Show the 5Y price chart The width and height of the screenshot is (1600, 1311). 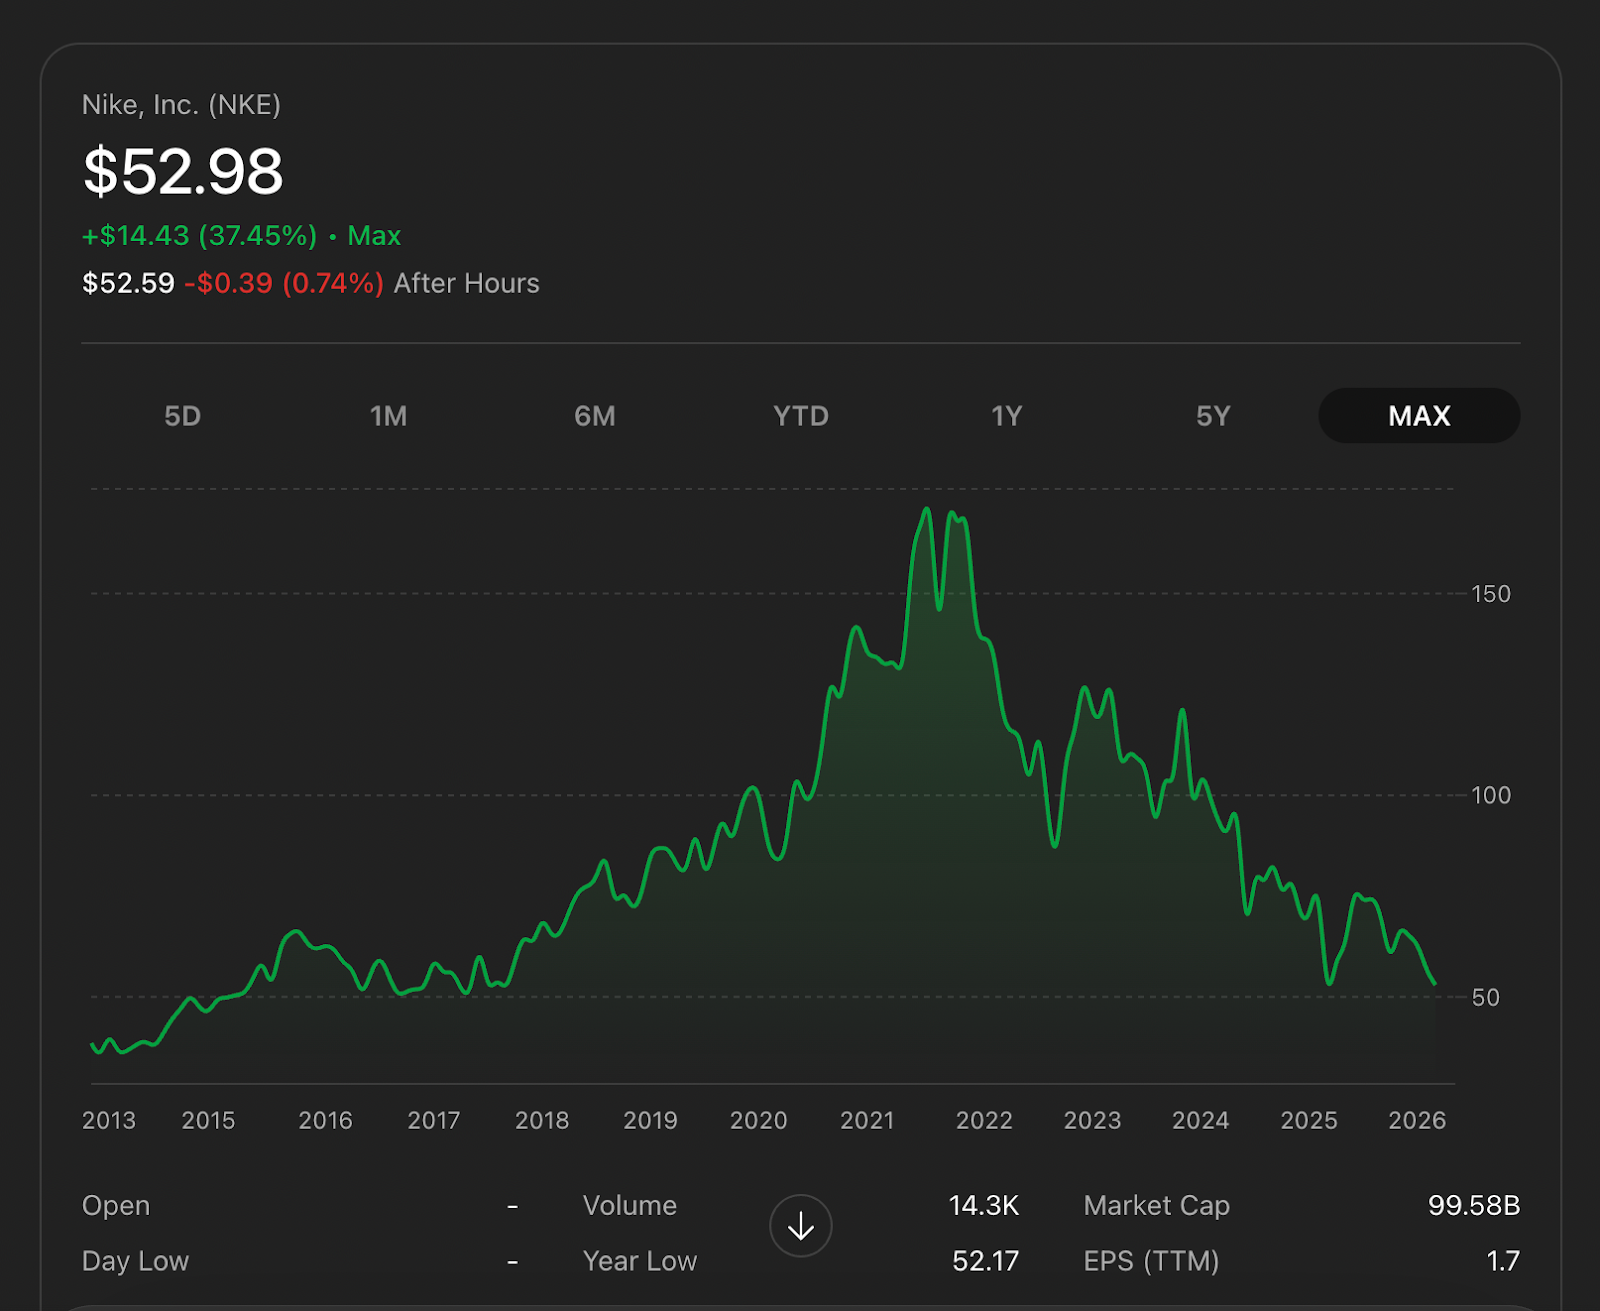[x=1213, y=416]
